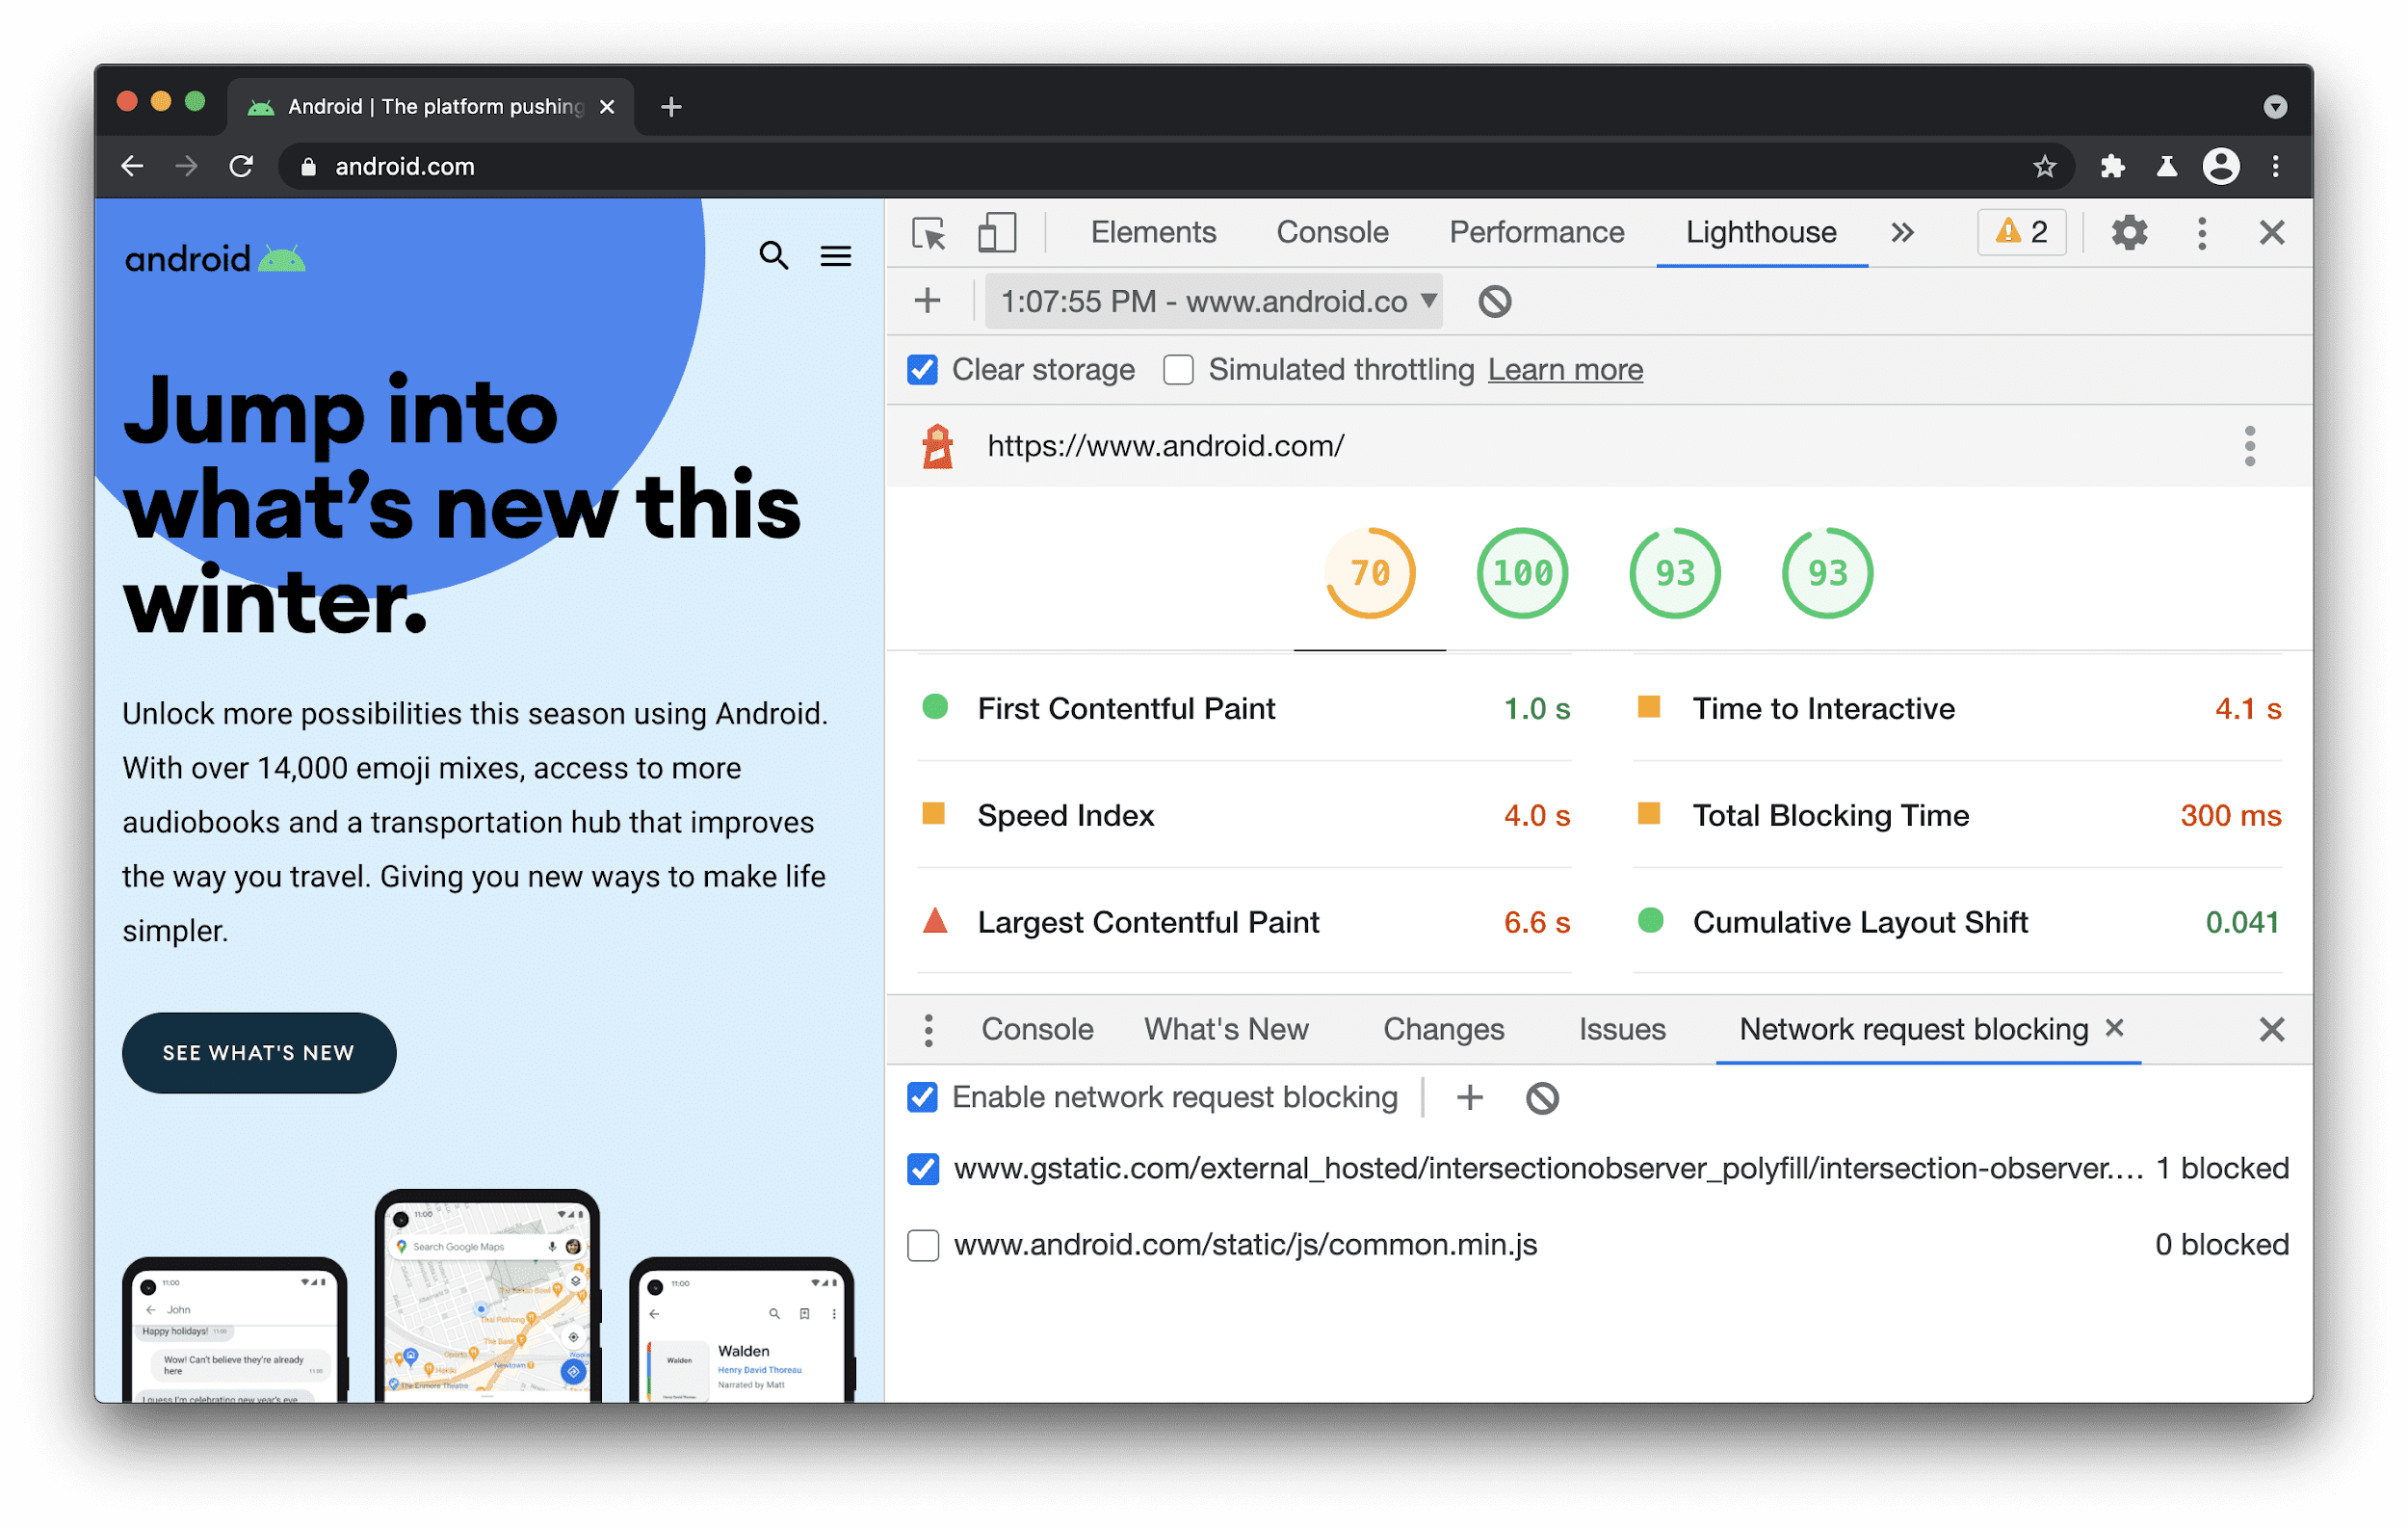The height and width of the screenshot is (1528, 2408).
Task: Expand the Lighthouse URL dropdown selector
Action: click(1430, 303)
